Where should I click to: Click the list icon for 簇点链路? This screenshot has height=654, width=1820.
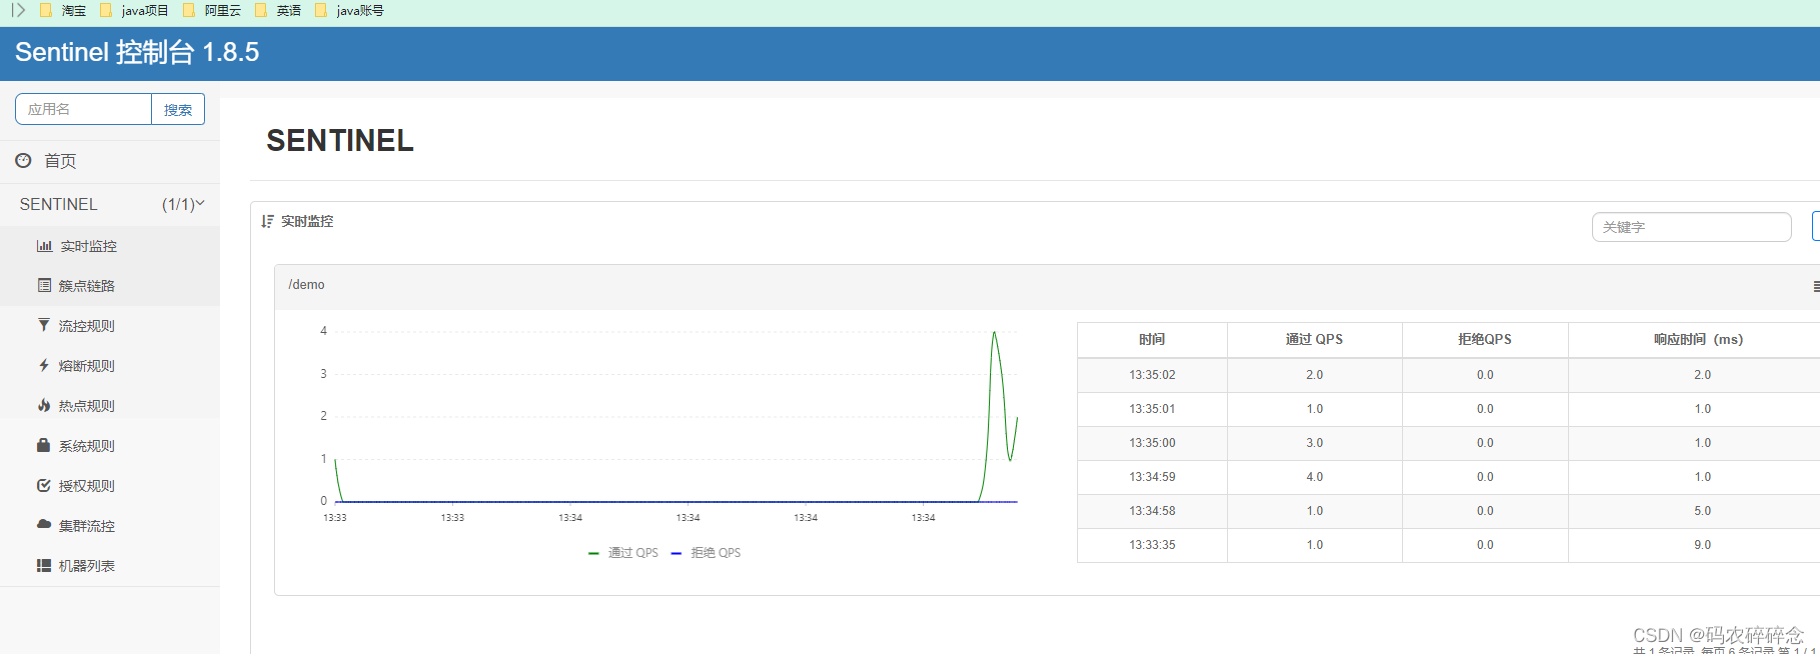coord(44,286)
